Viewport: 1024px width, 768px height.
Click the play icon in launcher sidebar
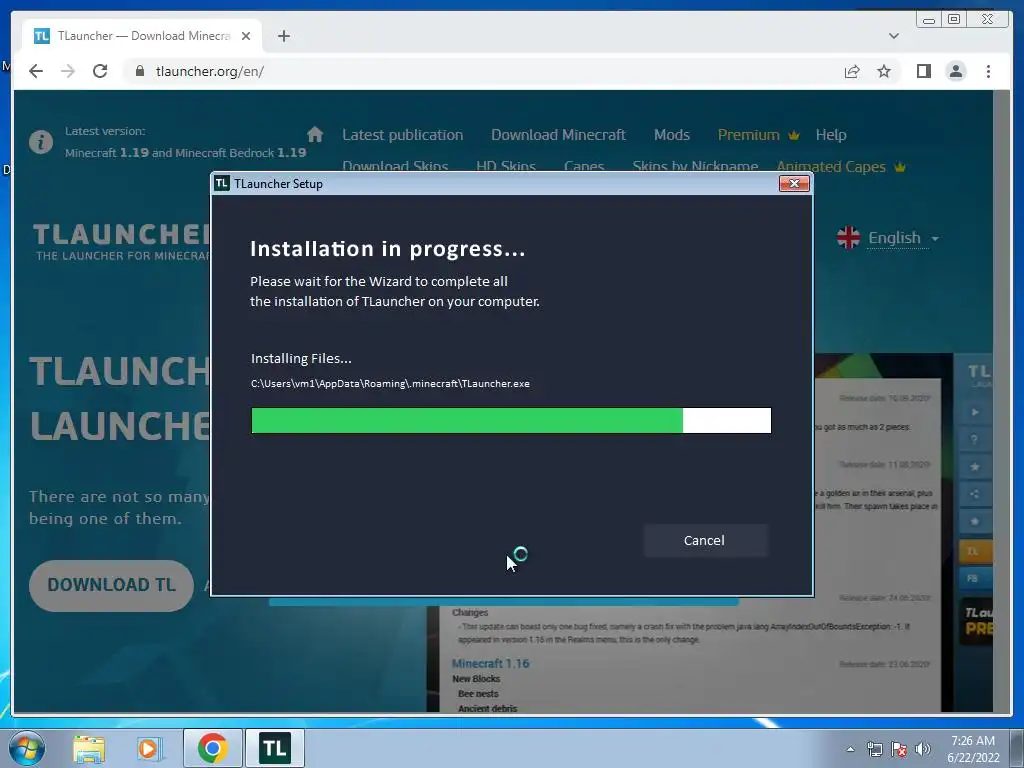click(x=974, y=412)
